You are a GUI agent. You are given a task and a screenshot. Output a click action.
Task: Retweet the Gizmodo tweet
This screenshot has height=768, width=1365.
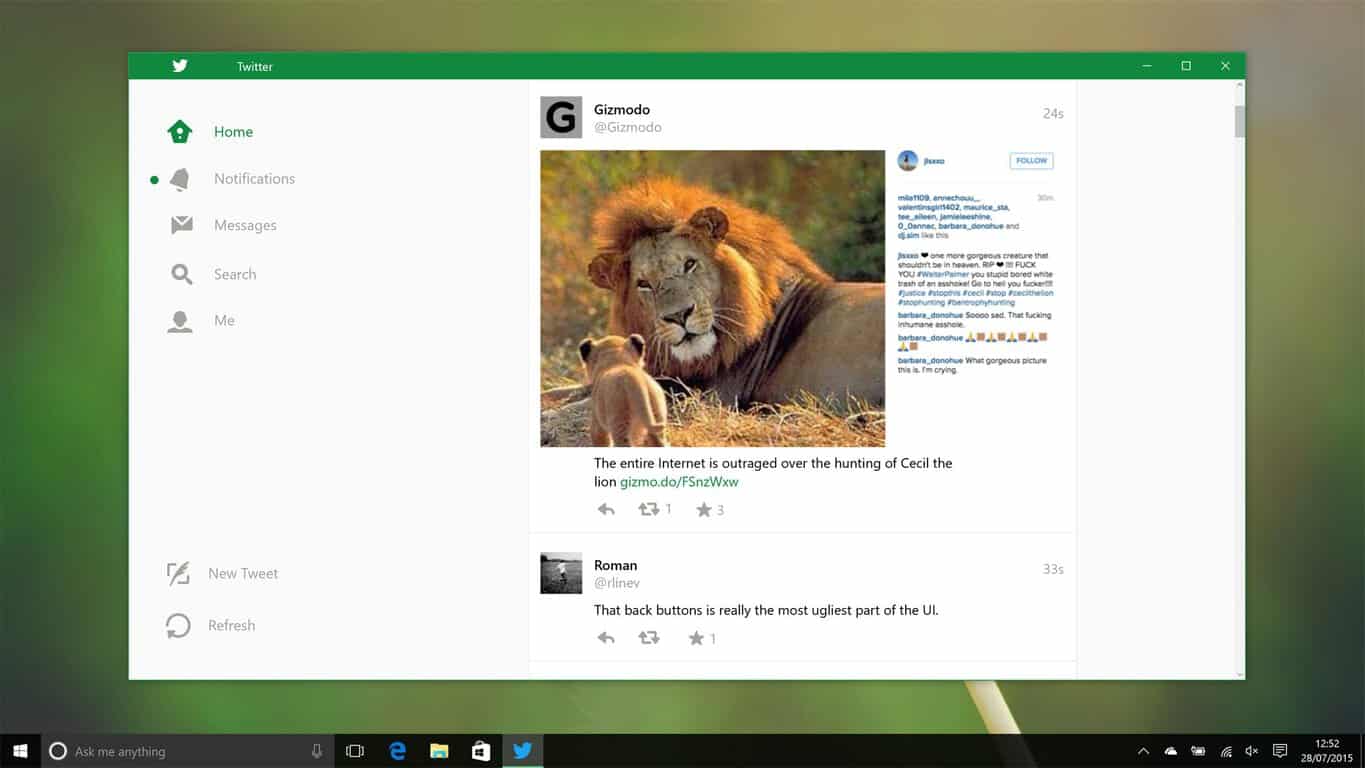click(649, 510)
